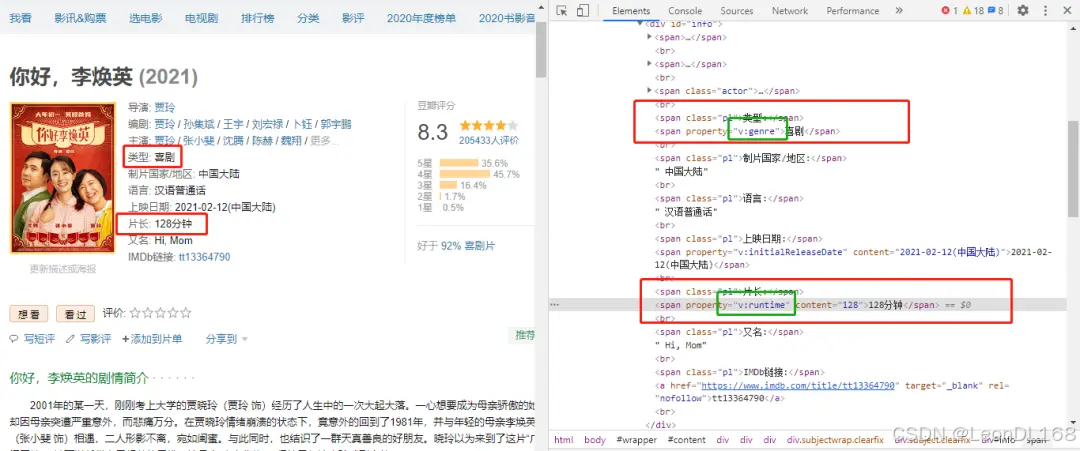This screenshot has width=1080, height=451.
Task: Open the DevTools three-dot customize menu
Action: (1046, 10)
